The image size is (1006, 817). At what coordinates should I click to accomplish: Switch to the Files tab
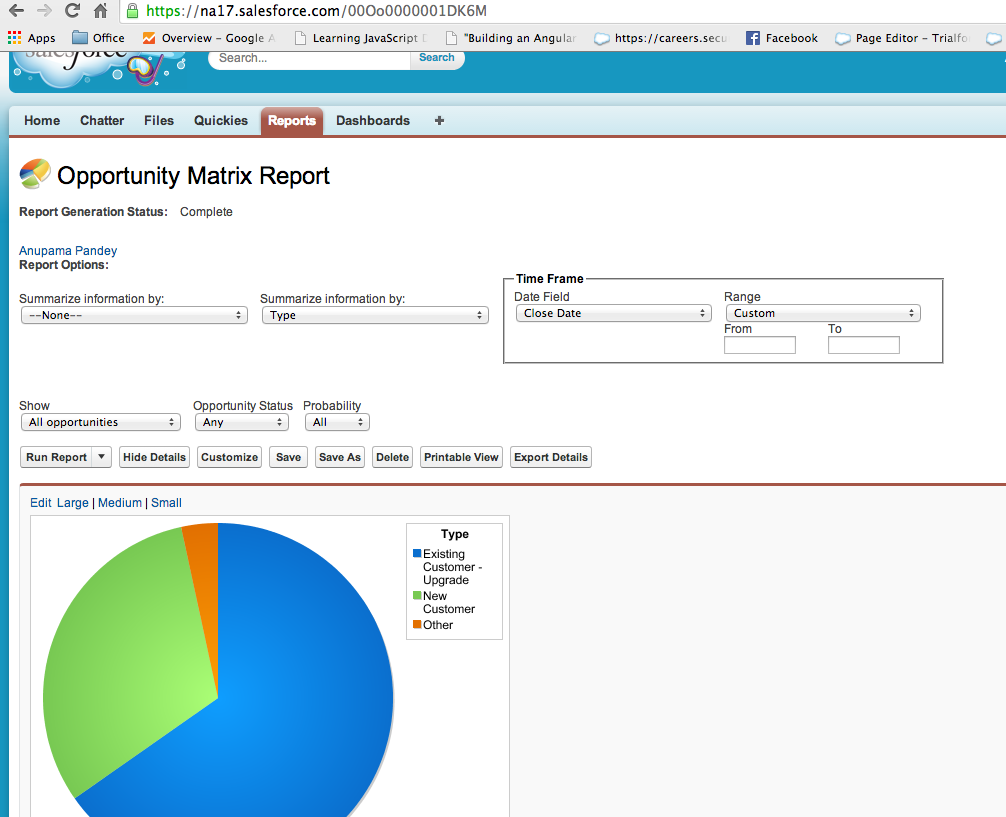pyautogui.click(x=158, y=121)
